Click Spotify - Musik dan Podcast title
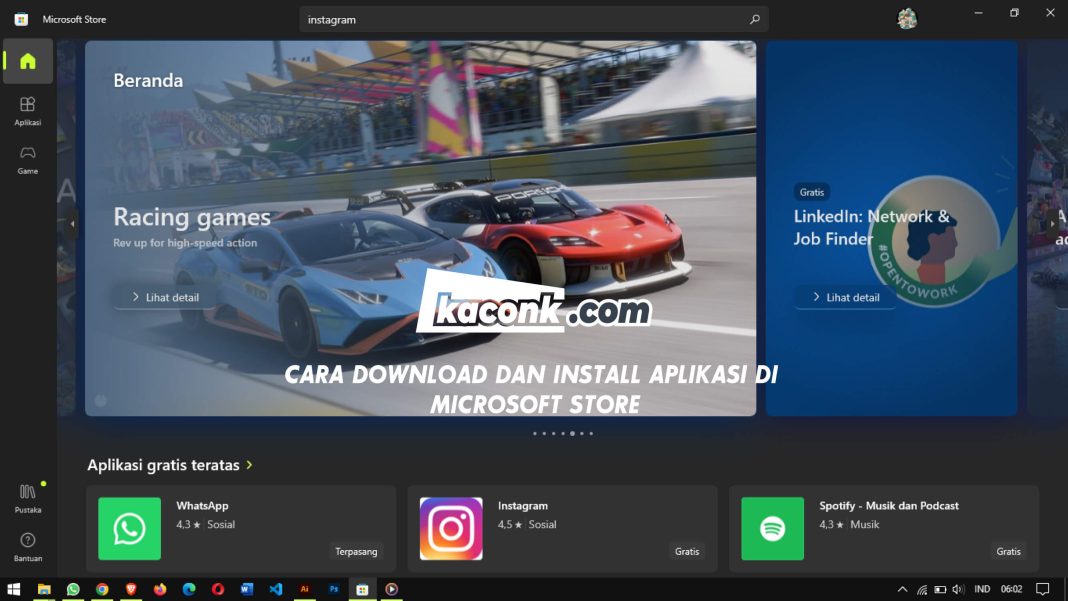Screen dimensions: 1068x601 (889, 506)
